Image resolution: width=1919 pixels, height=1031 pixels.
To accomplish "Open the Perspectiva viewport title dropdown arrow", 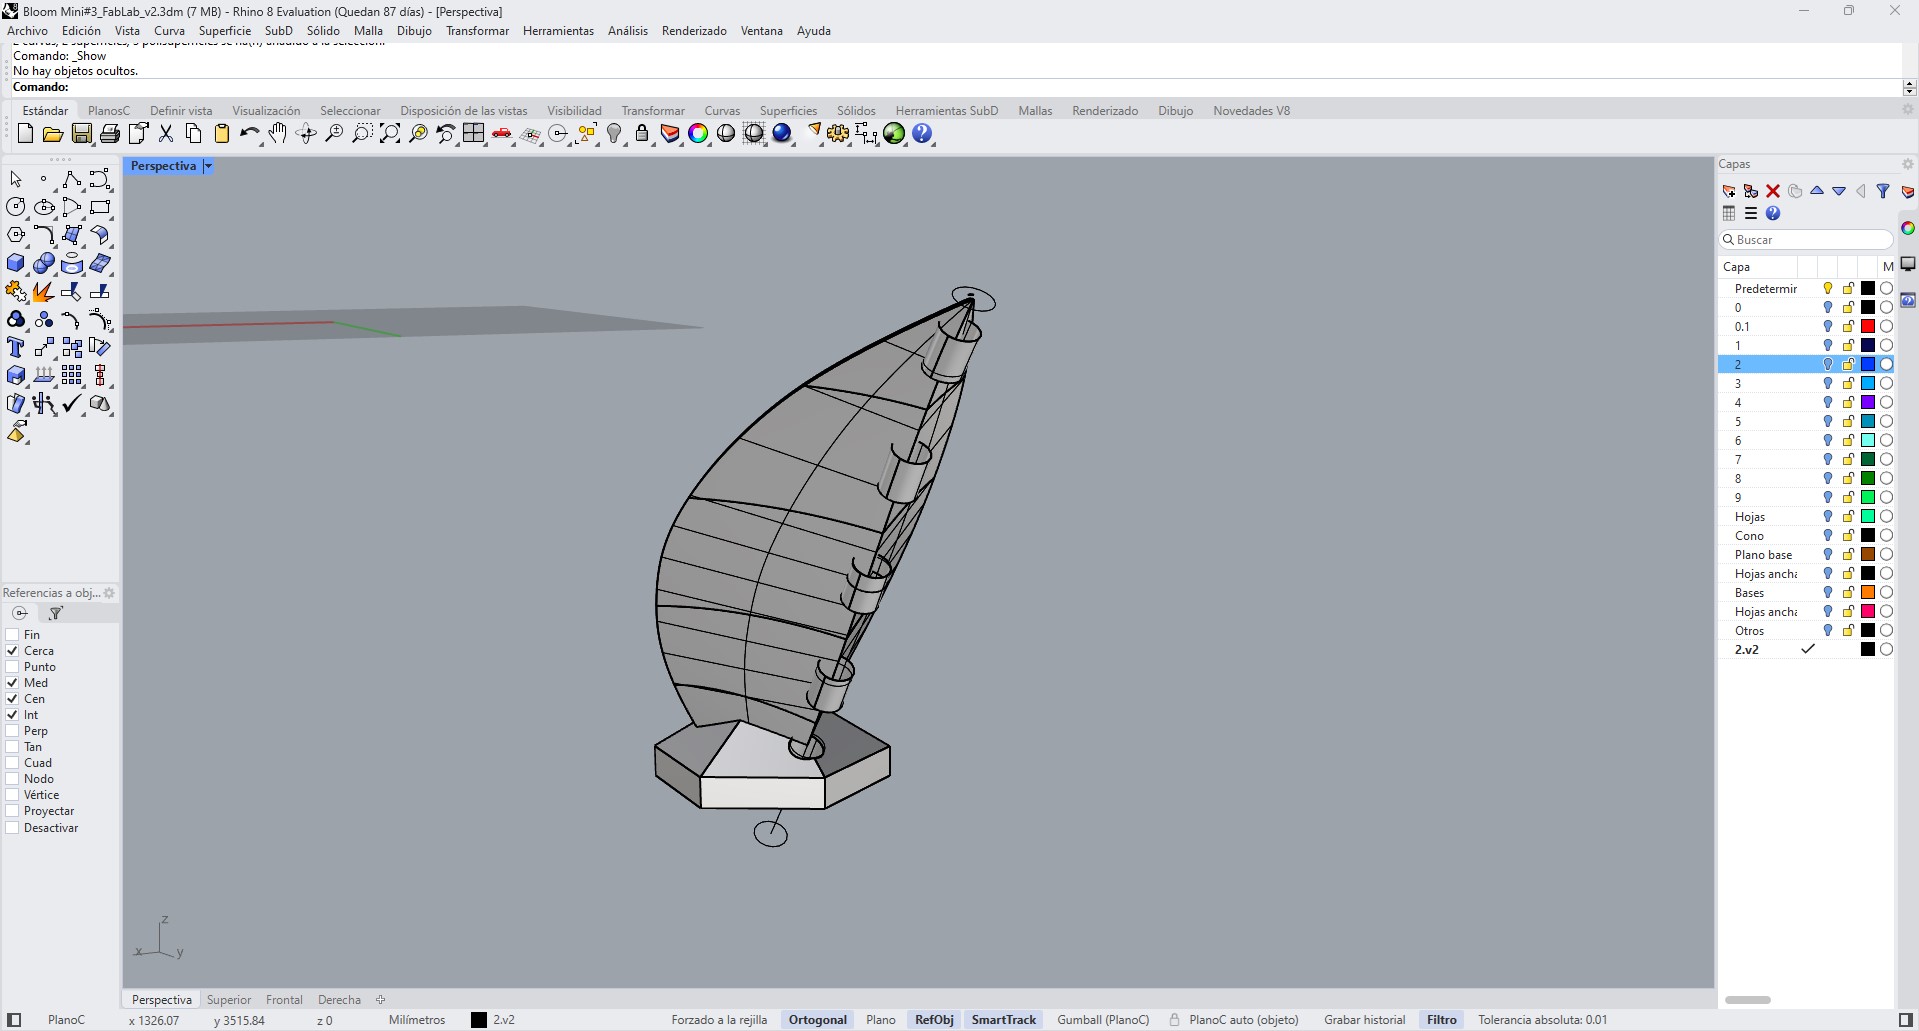I will [208, 166].
